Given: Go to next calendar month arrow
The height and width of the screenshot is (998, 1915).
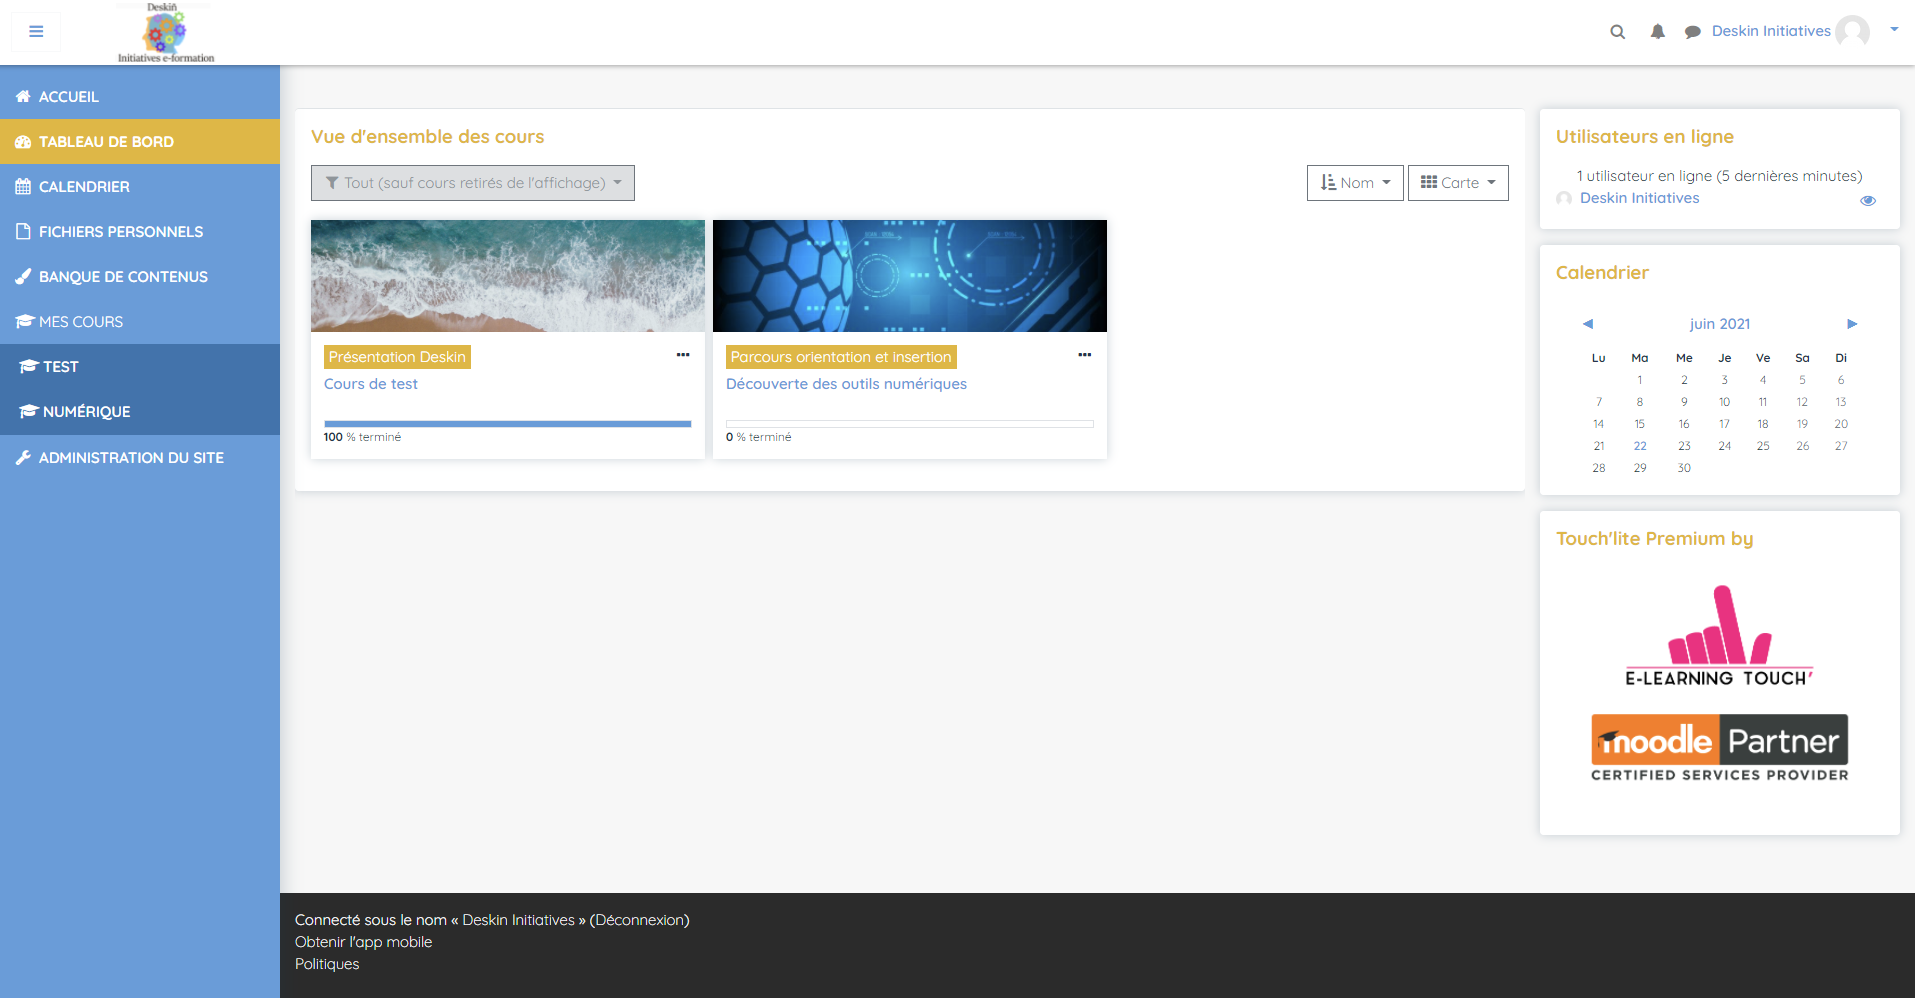Looking at the screenshot, I should (x=1851, y=324).
